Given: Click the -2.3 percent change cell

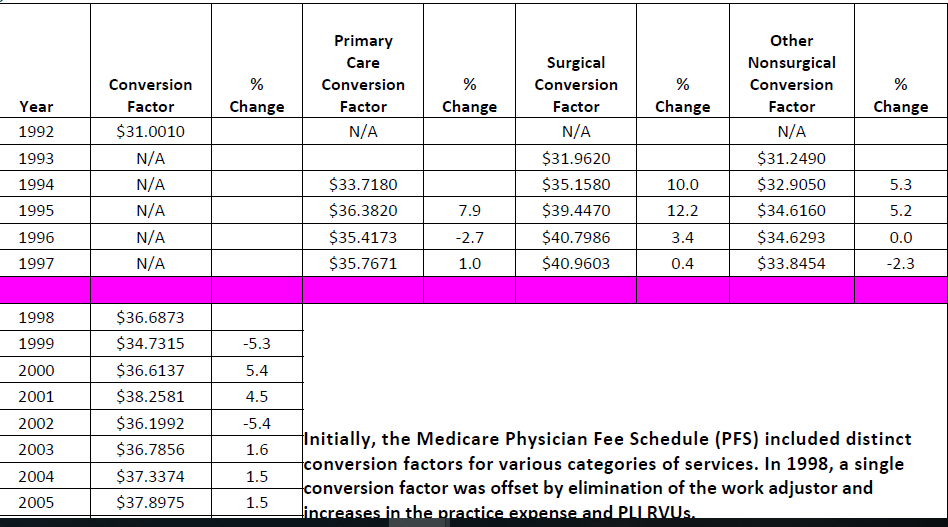Looking at the screenshot, I should click(x=900, y=264).
